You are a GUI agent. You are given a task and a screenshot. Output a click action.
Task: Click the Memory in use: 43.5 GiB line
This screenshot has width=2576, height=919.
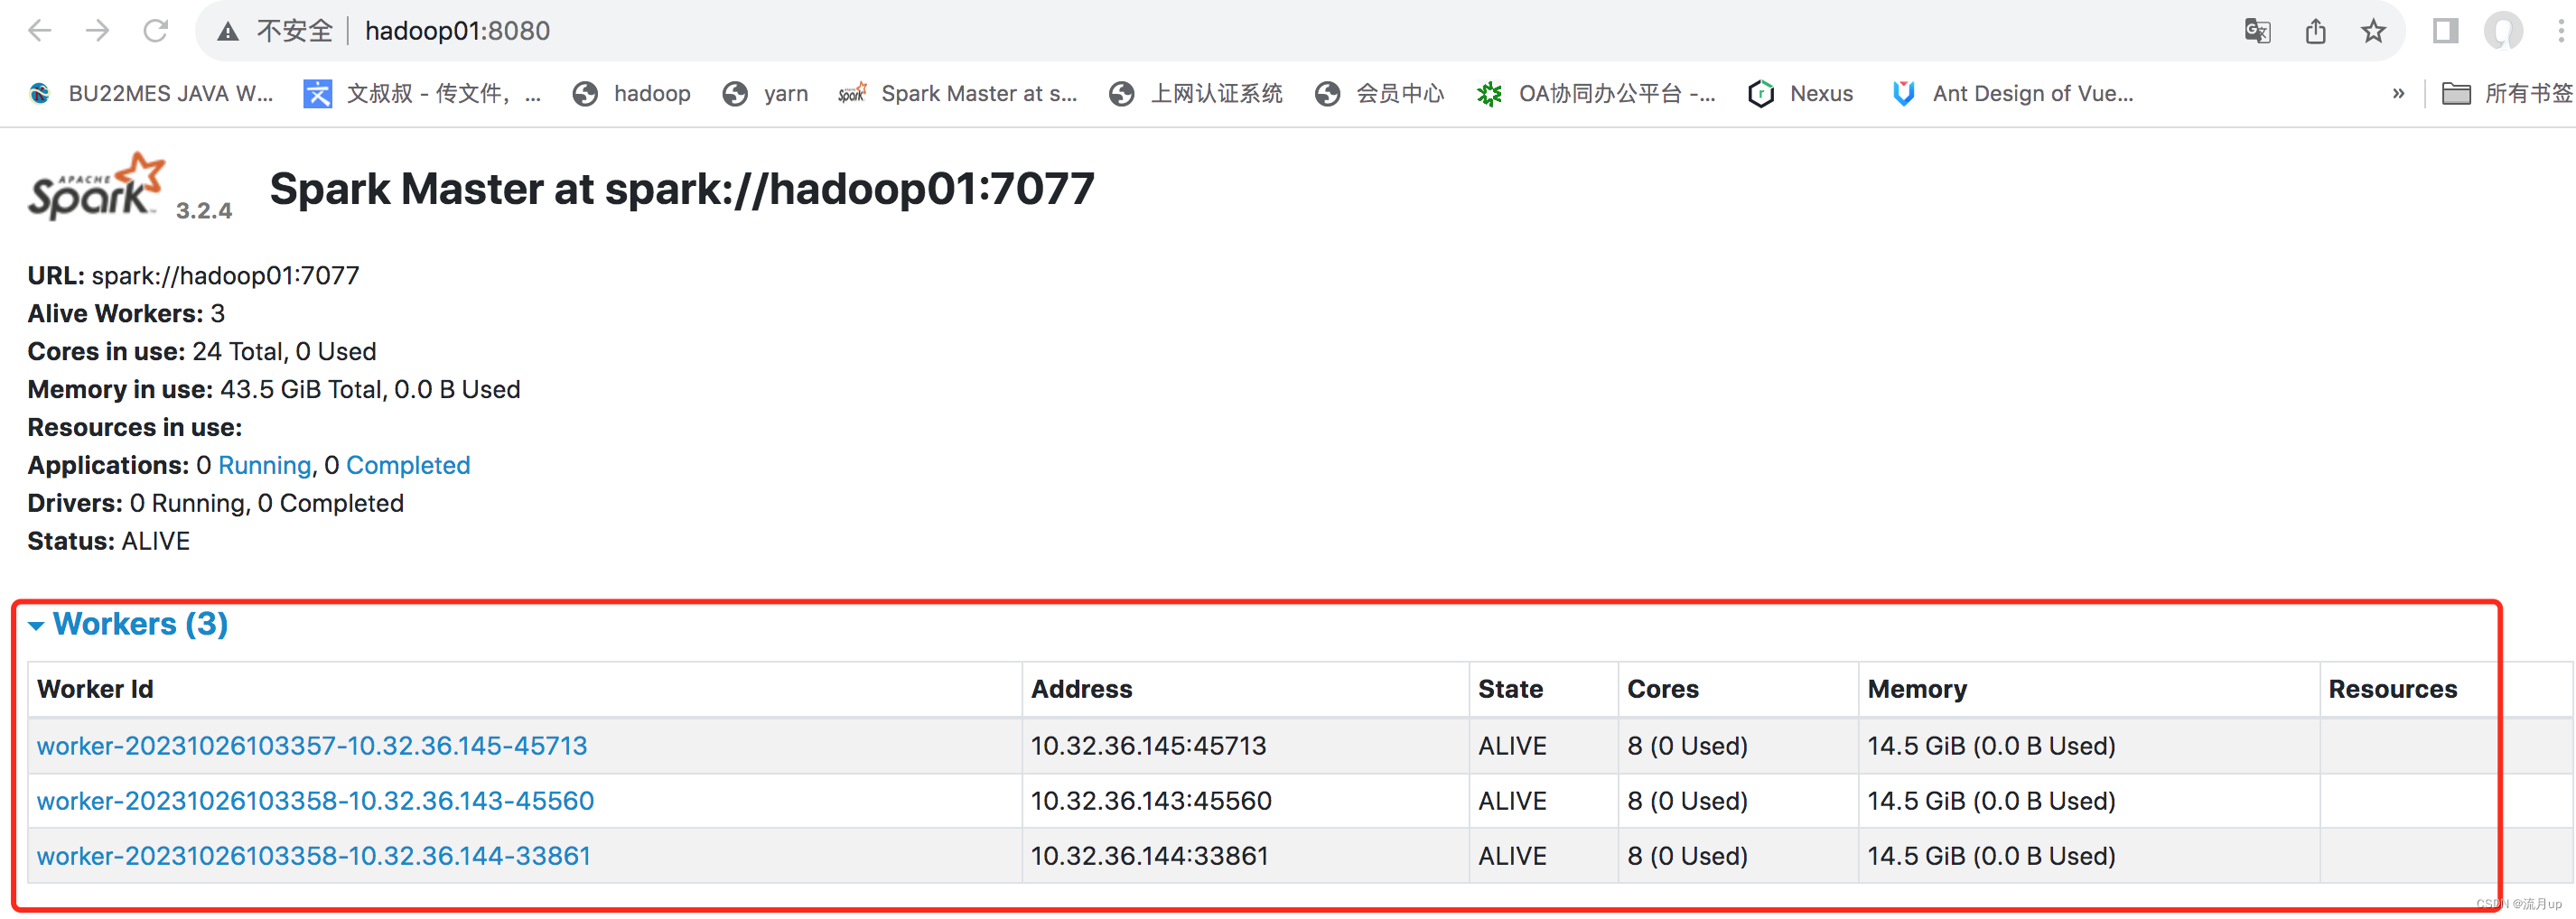pos(274,390)
